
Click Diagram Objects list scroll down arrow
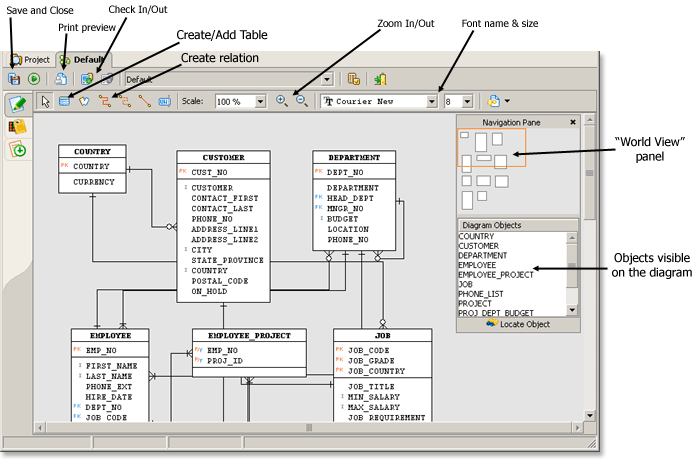(x=572, y=310)
